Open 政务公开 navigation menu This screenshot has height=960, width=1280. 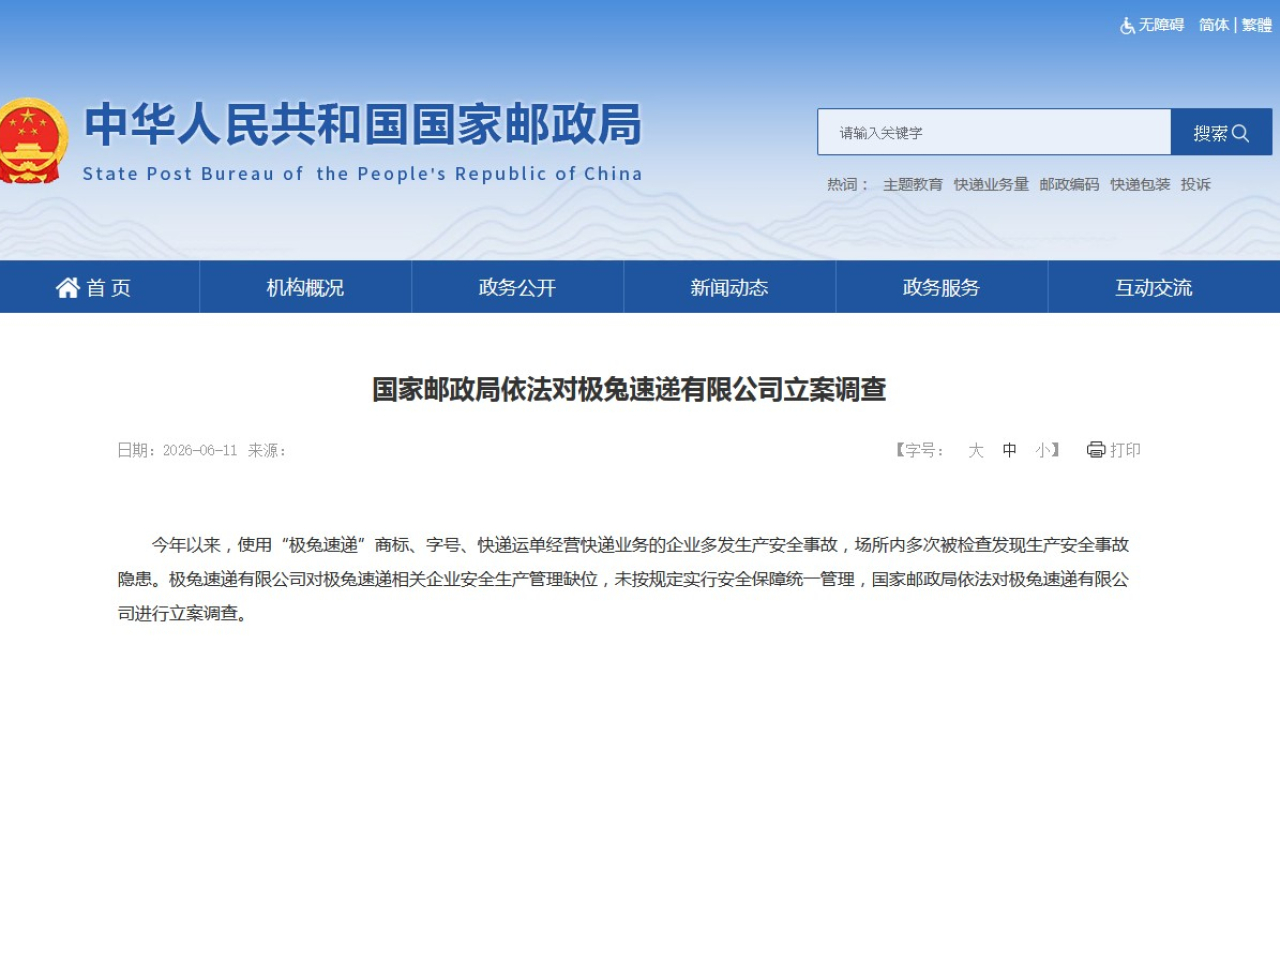tap(517, 288)
